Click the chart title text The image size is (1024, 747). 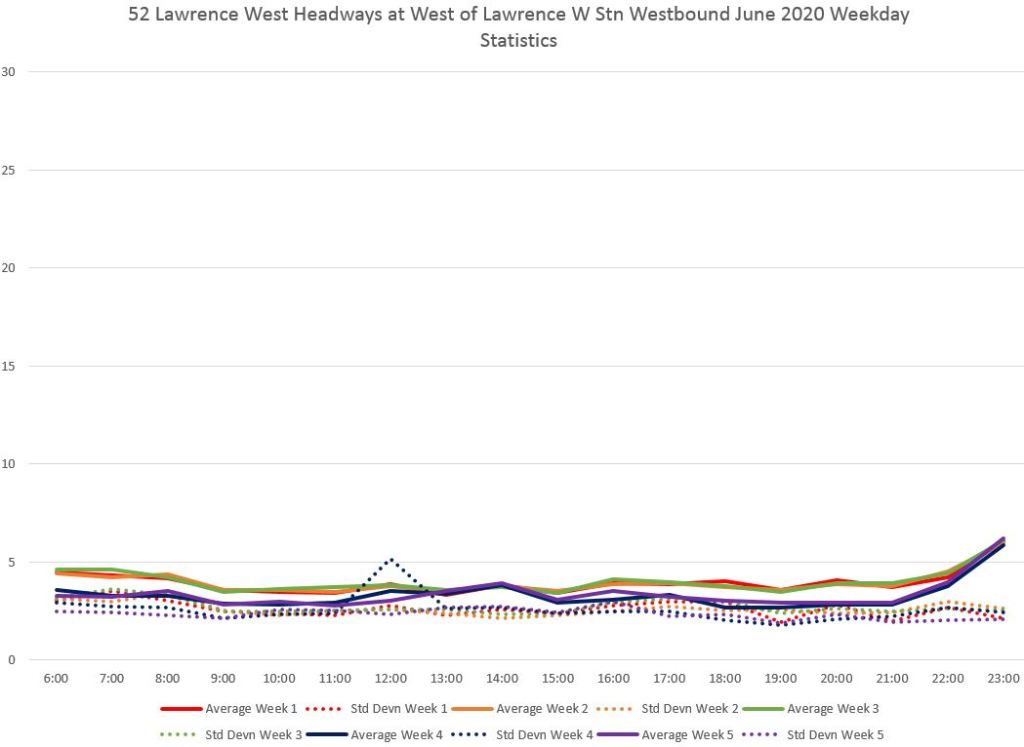coord(511,28)
